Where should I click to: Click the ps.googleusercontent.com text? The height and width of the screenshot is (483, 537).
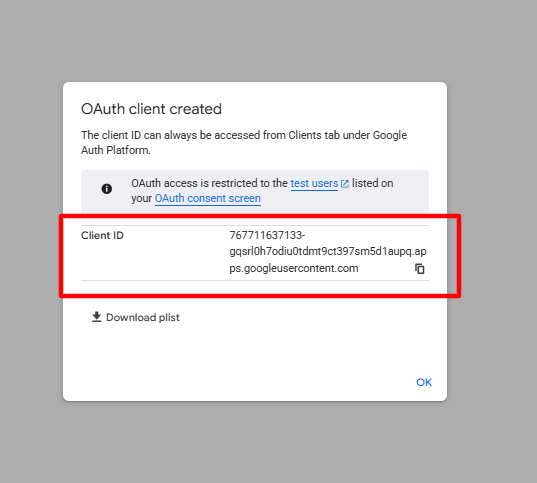point(294,268)
